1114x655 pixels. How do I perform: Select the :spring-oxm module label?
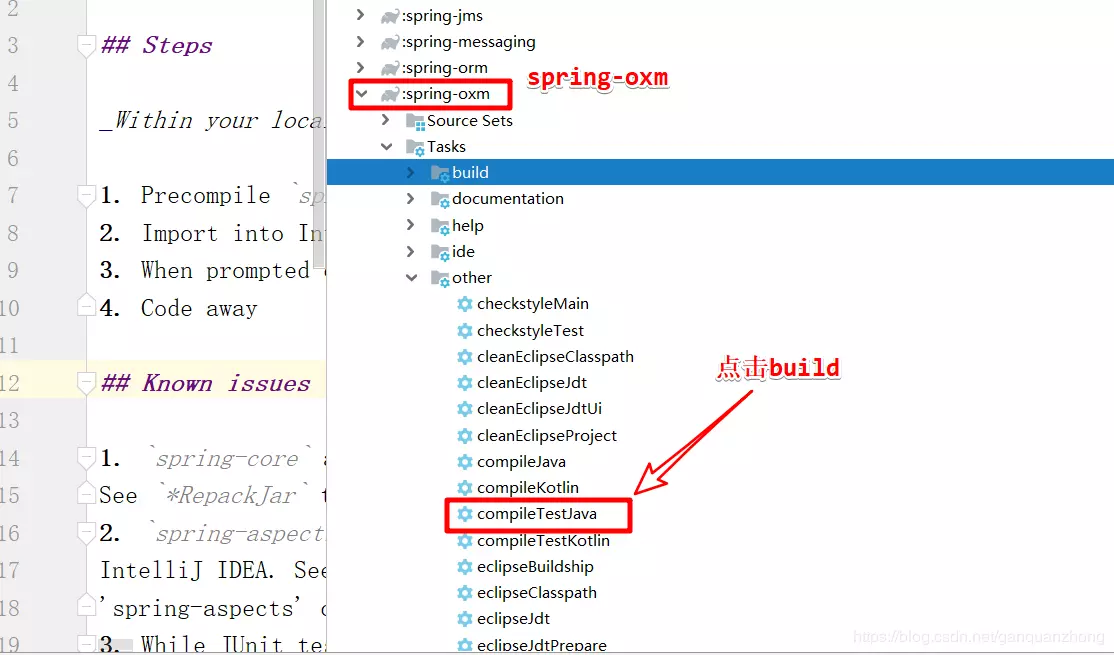446,94
